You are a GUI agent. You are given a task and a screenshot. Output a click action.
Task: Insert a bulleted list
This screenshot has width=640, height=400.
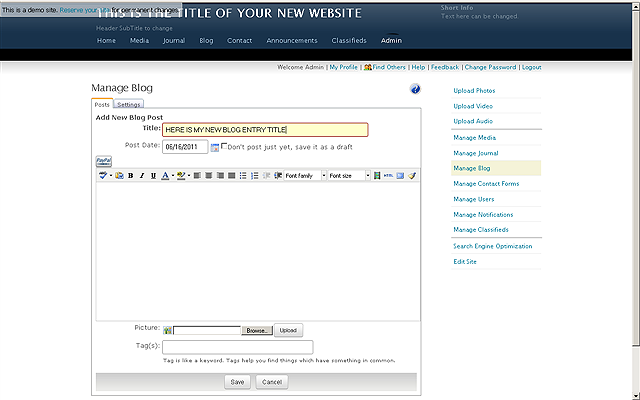(x=243, y=175)
